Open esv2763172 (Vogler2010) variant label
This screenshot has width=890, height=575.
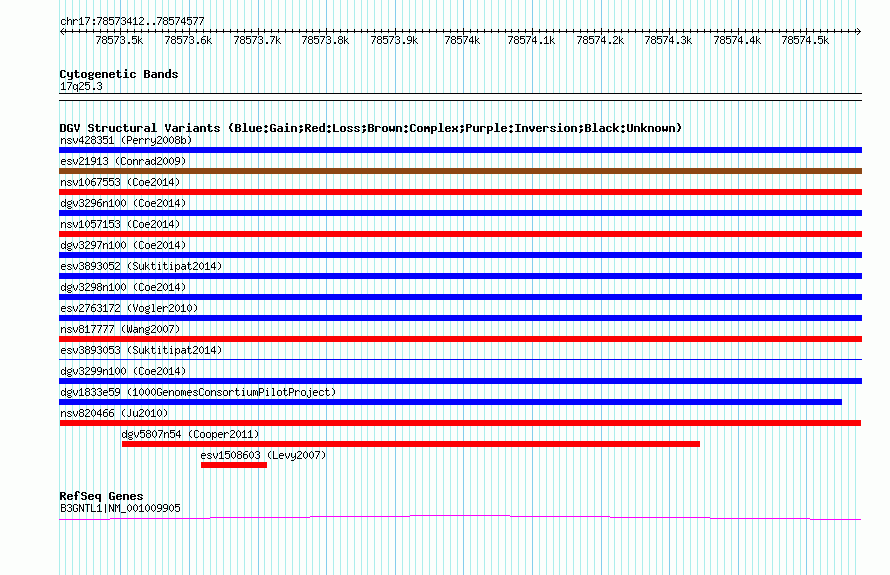[x=129, y=308]
